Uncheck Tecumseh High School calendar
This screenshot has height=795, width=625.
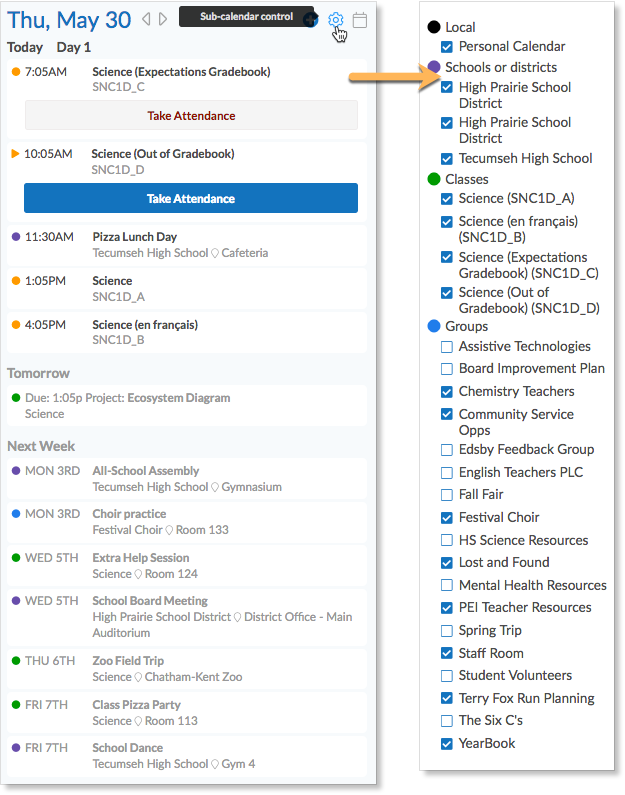click(447, 159)
